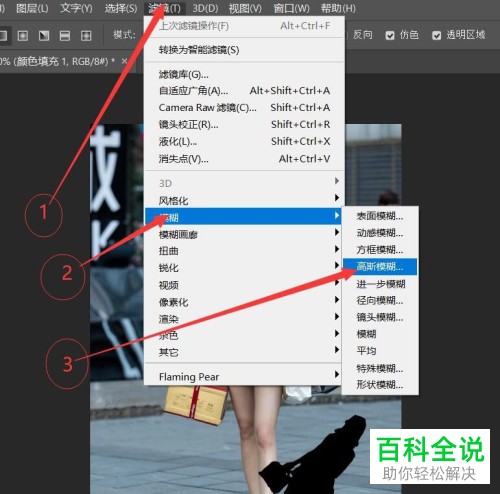This screenshot has width=500, height=494.
Task: Open Camera Raw 滤镜(C)...
Action: 244,108
